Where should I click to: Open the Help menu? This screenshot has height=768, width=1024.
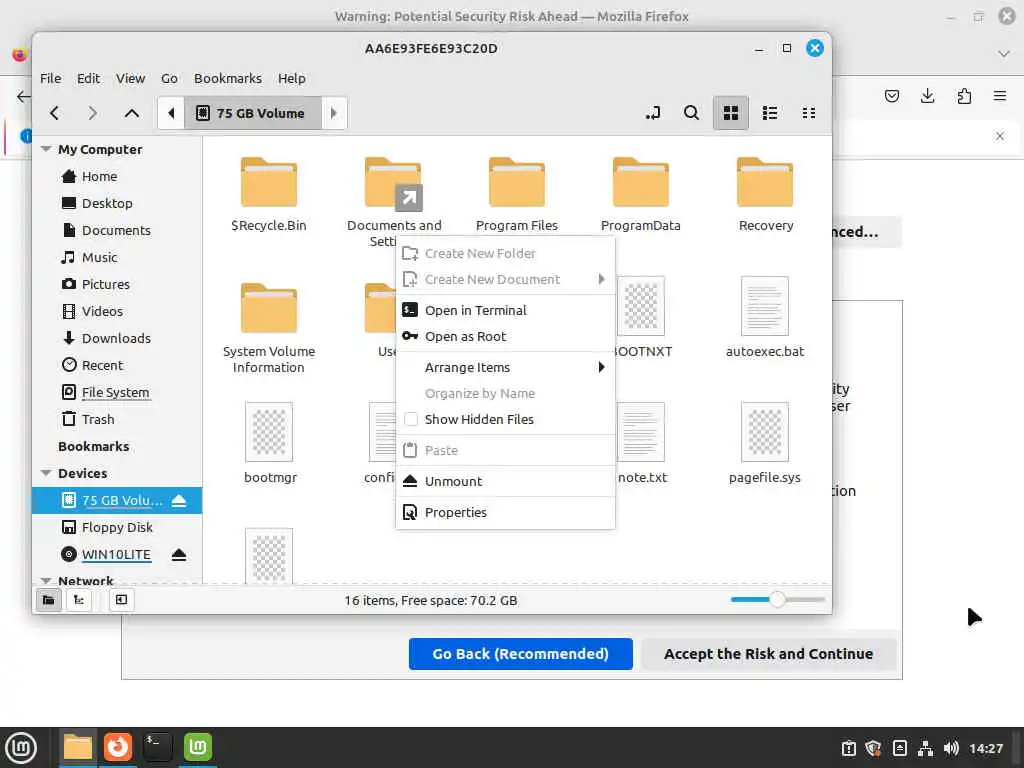point(291,78)
